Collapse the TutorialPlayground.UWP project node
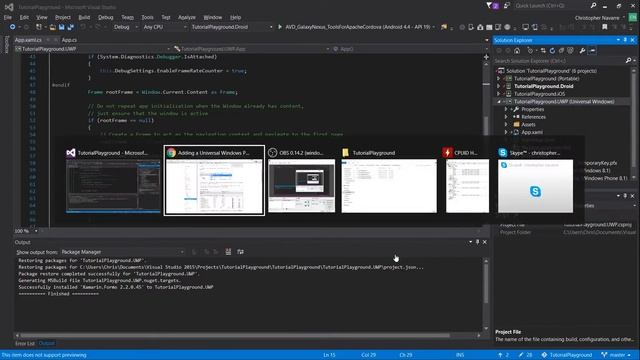The width and height of the screenshot is (640, 360). [498, 102]
